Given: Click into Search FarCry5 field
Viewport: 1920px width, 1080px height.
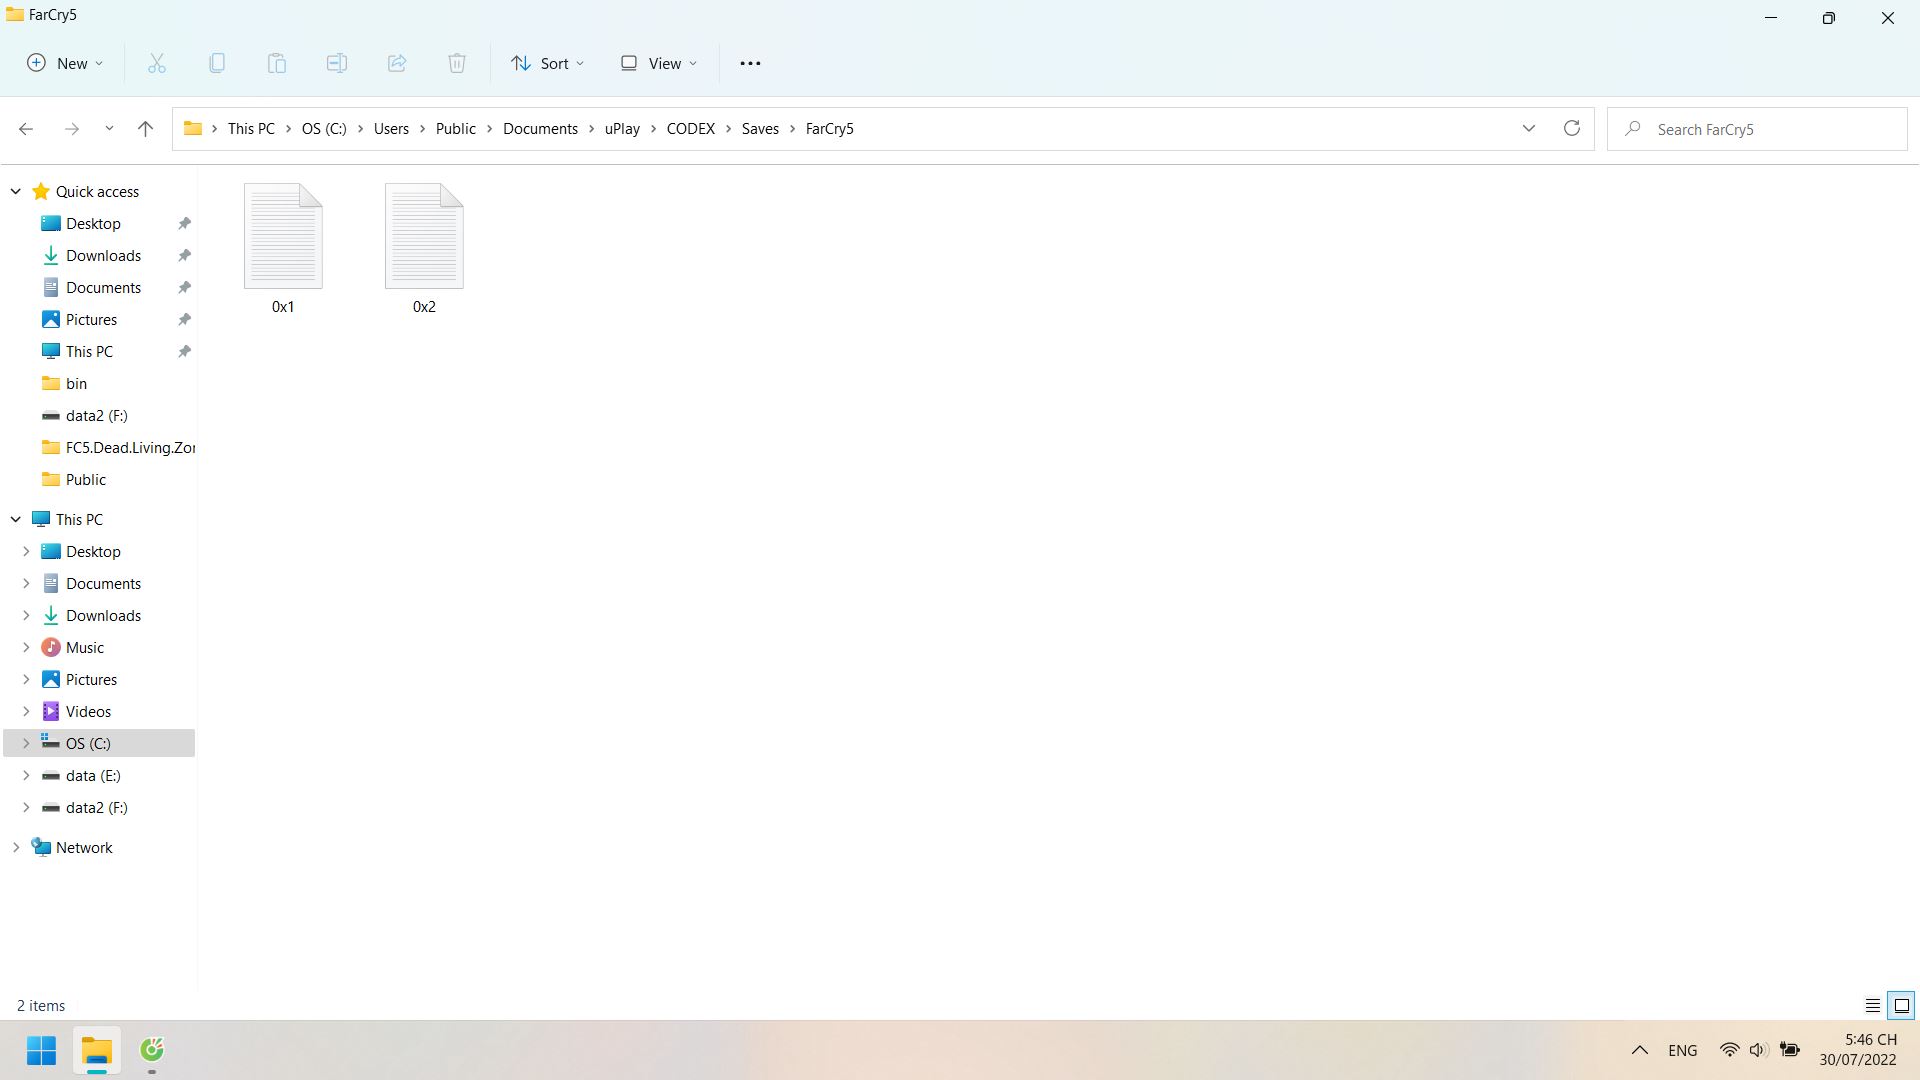Looking at the screenshot, I should (x=1757, y=129).
